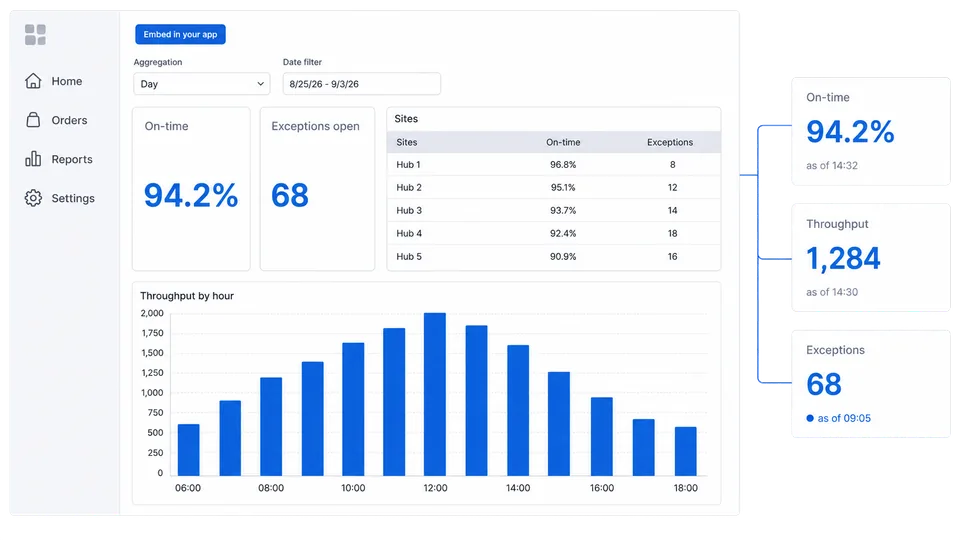960x540 pixels.
Task: Click the 16:00 throughput bar
Action: coord(601,437)
